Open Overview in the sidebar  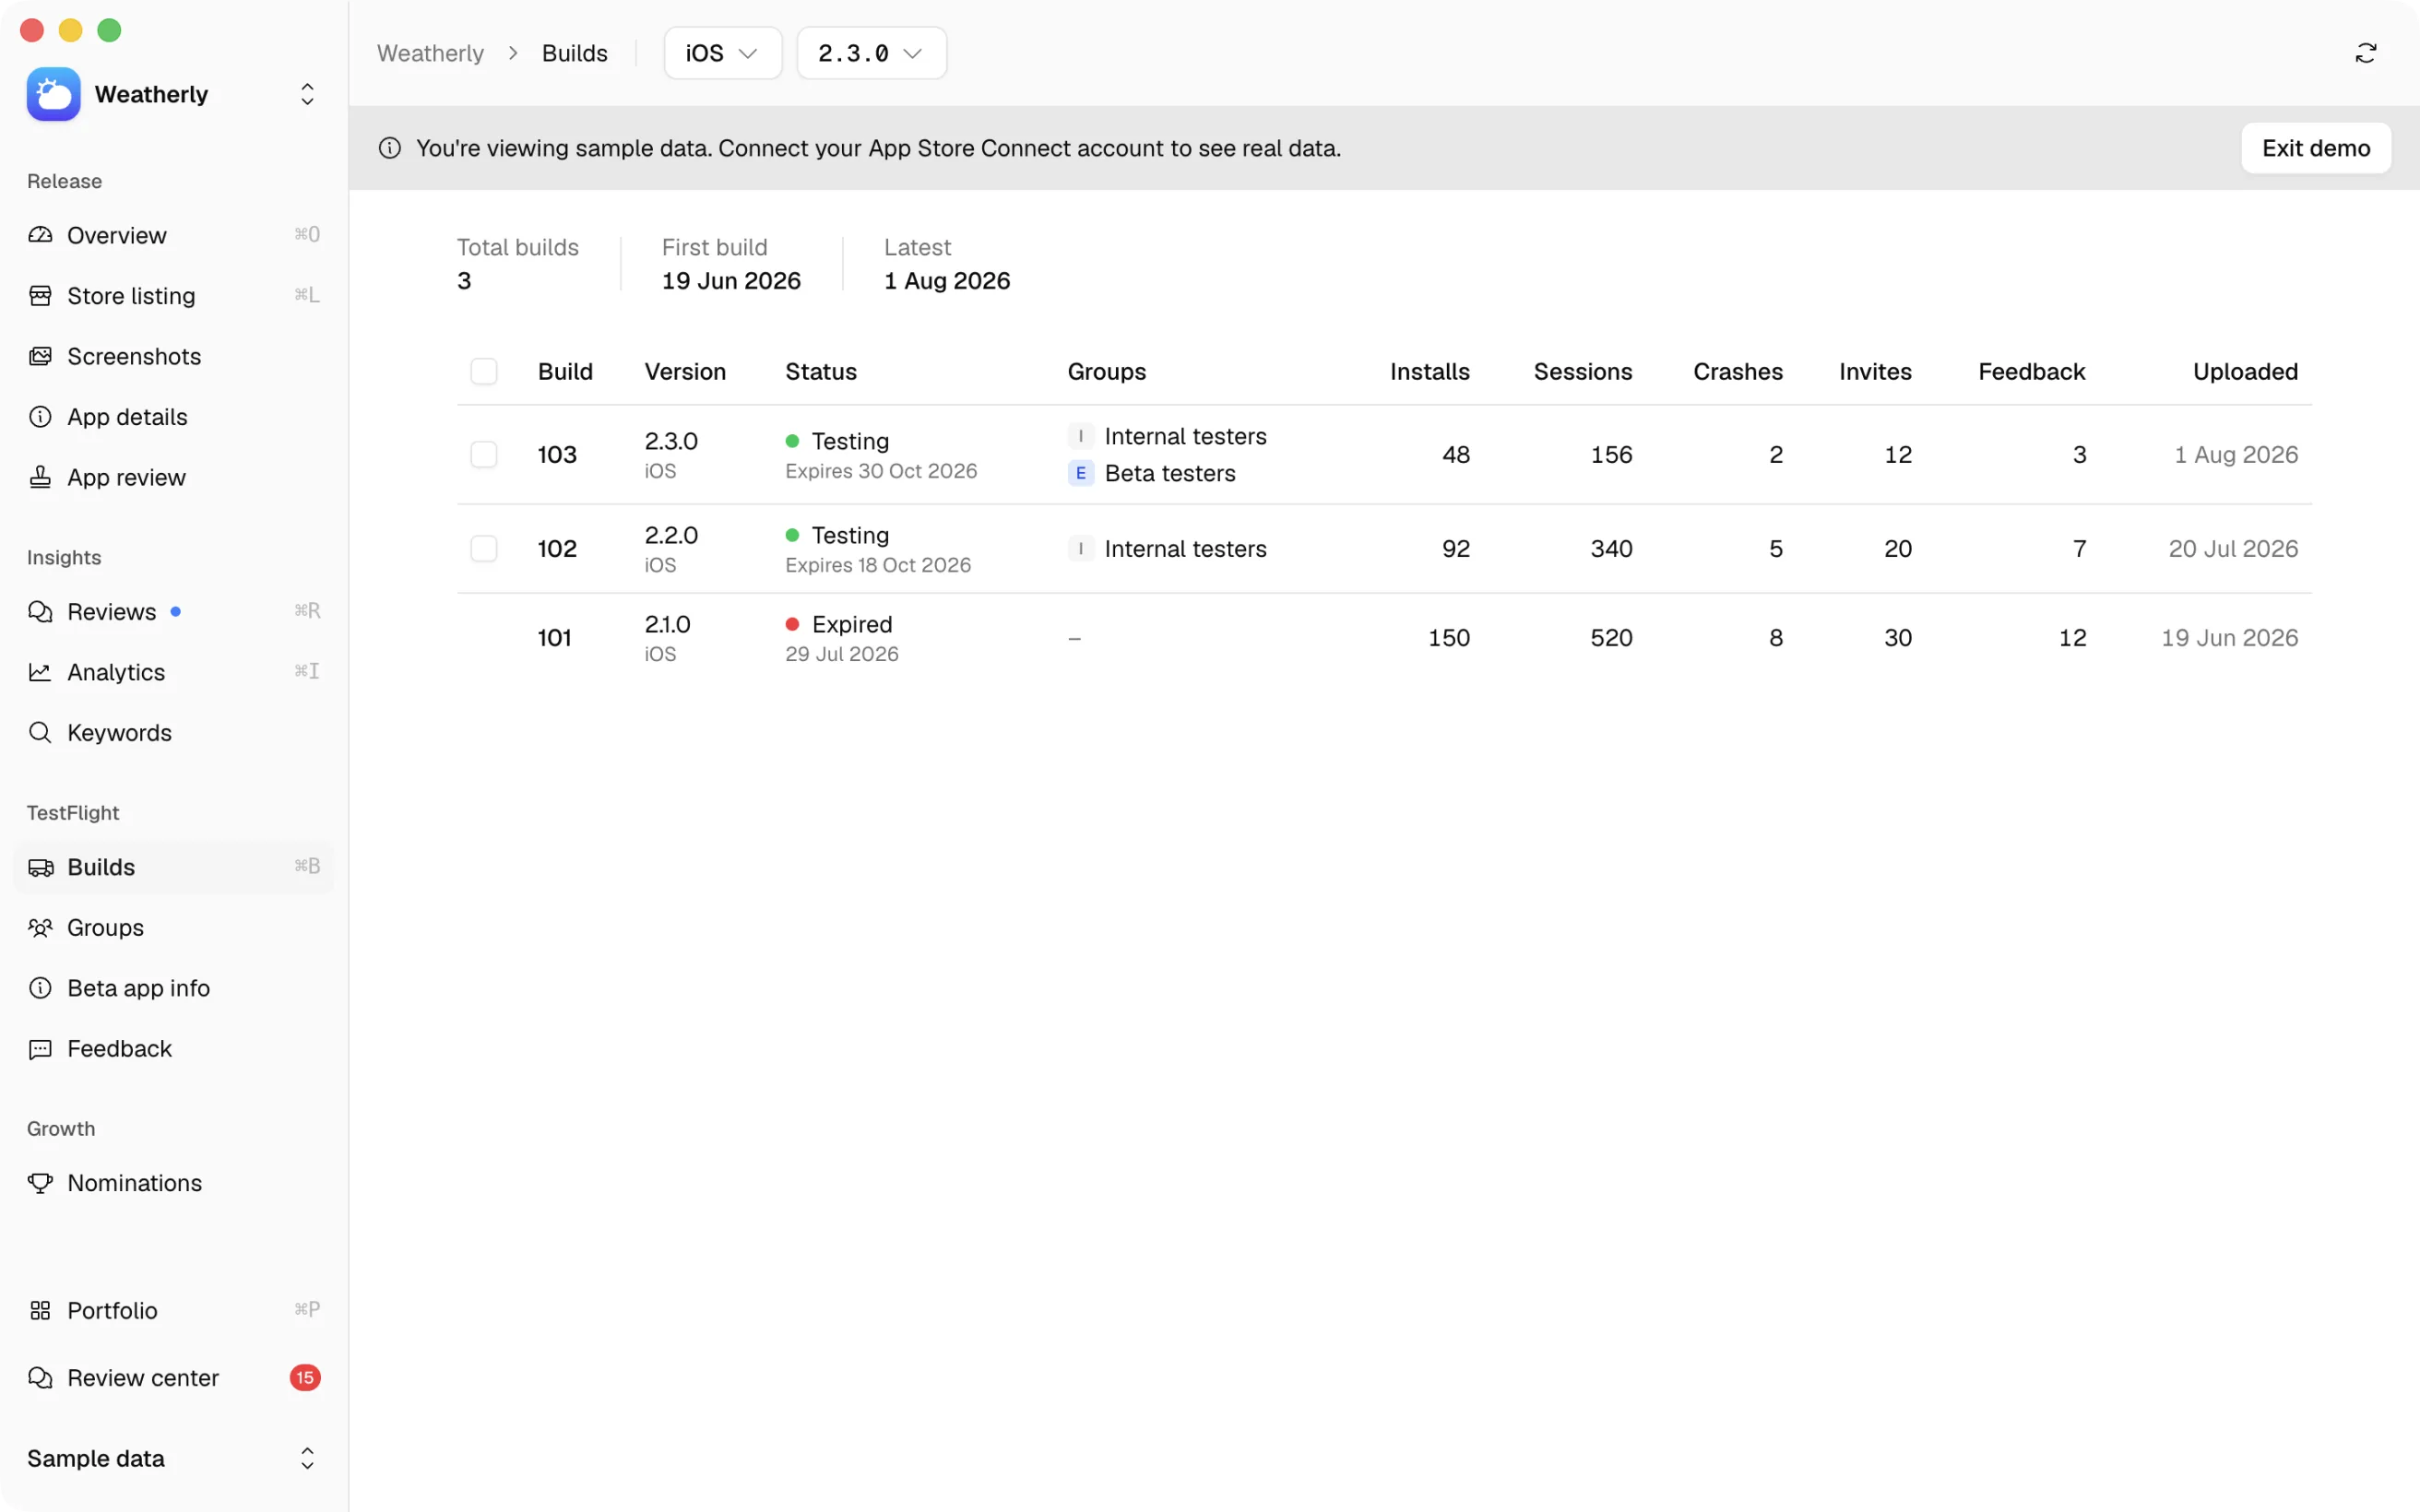174,235
